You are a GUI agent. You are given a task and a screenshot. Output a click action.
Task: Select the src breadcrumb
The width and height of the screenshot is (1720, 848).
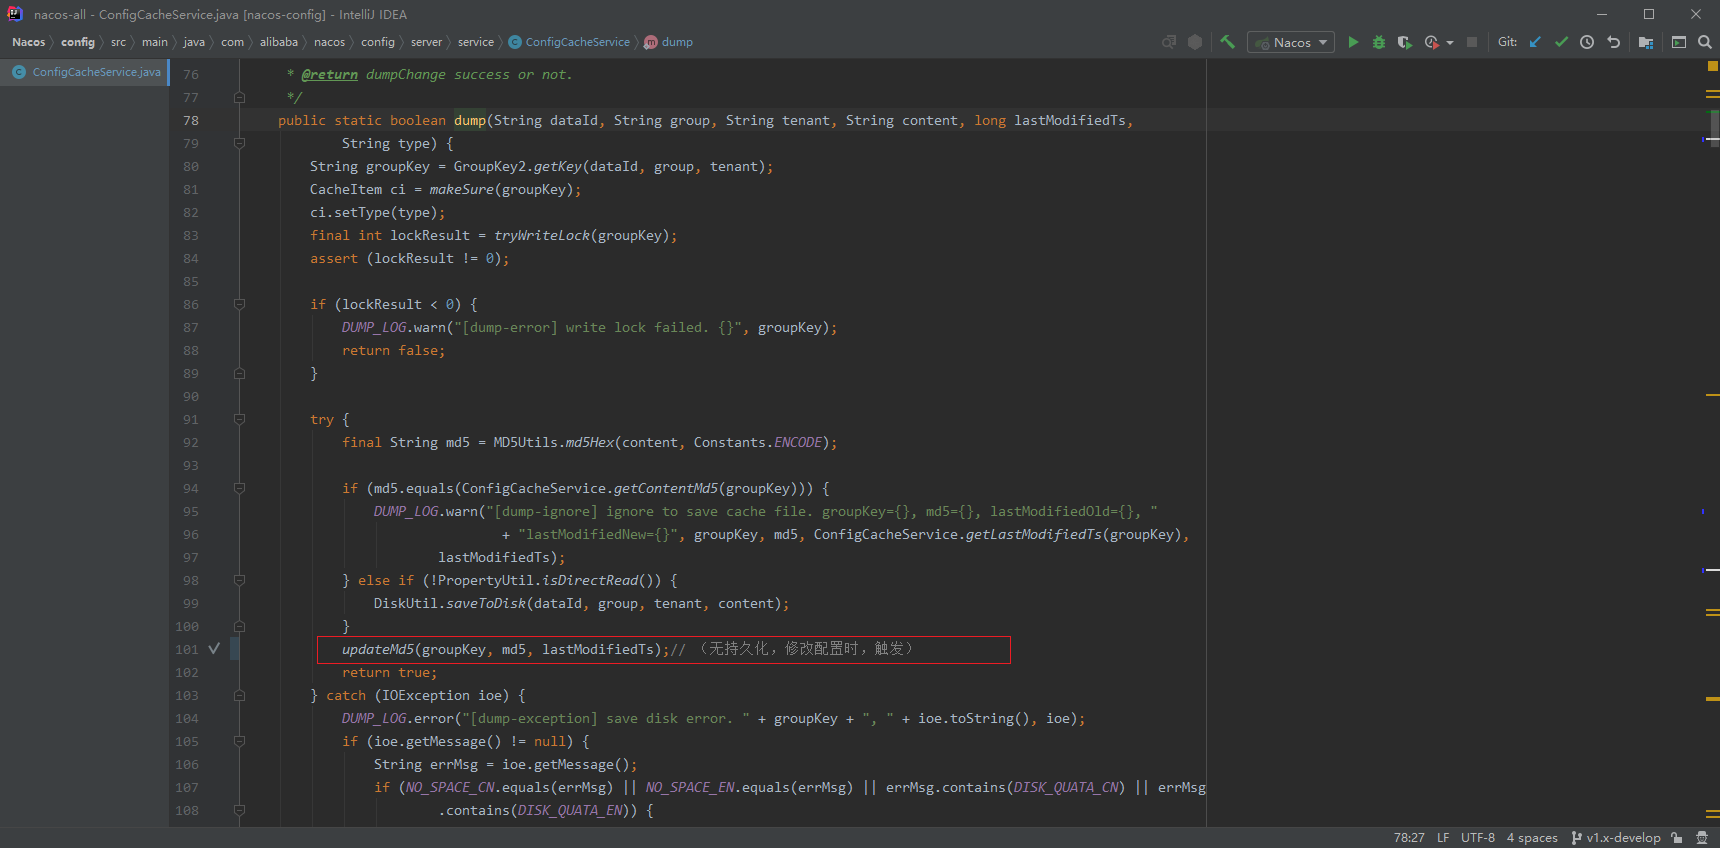tap(118, 42)
